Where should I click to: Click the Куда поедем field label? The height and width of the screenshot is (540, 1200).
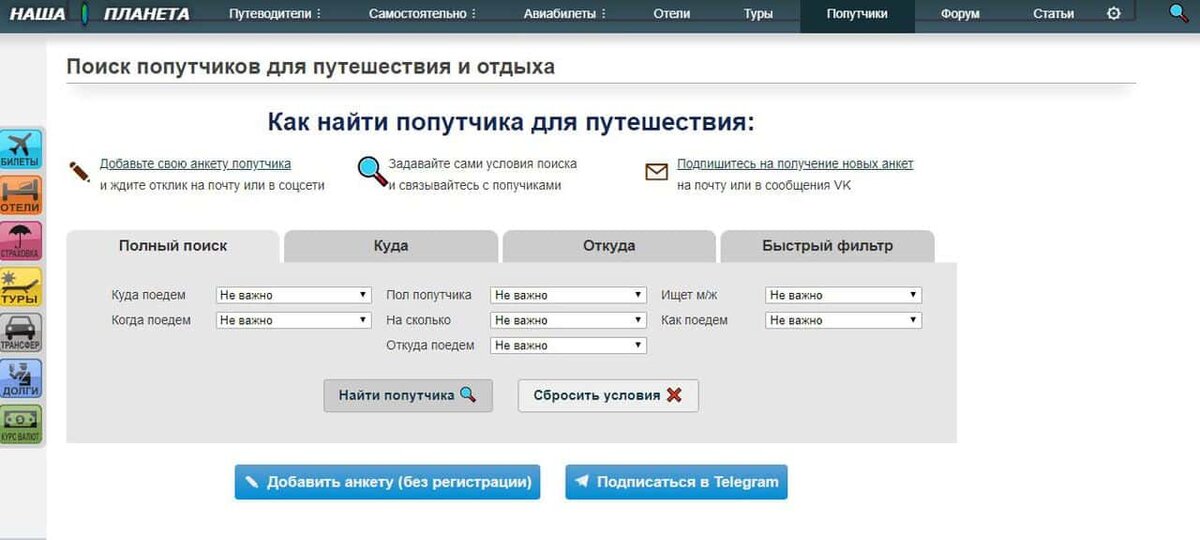point(149,295)
